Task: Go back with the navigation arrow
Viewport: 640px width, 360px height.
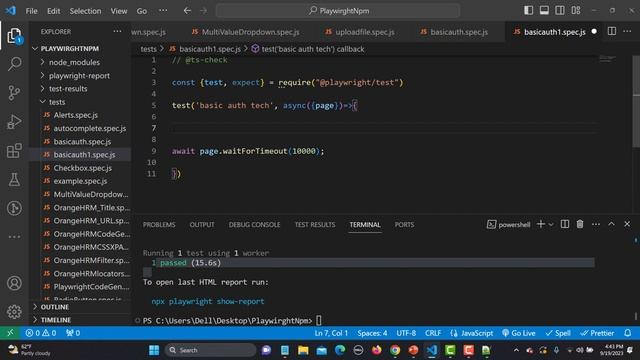Action: pos(187,11)
